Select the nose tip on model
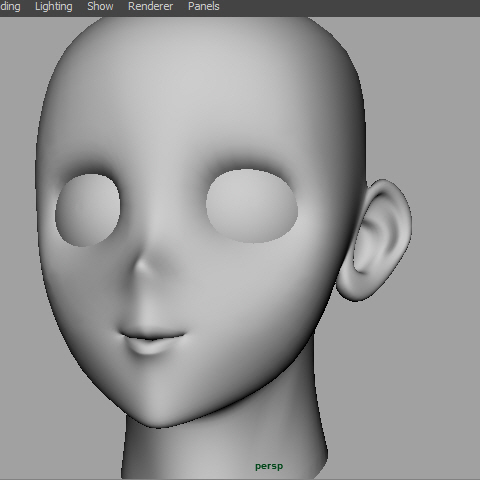 click(x=143, y=266)
